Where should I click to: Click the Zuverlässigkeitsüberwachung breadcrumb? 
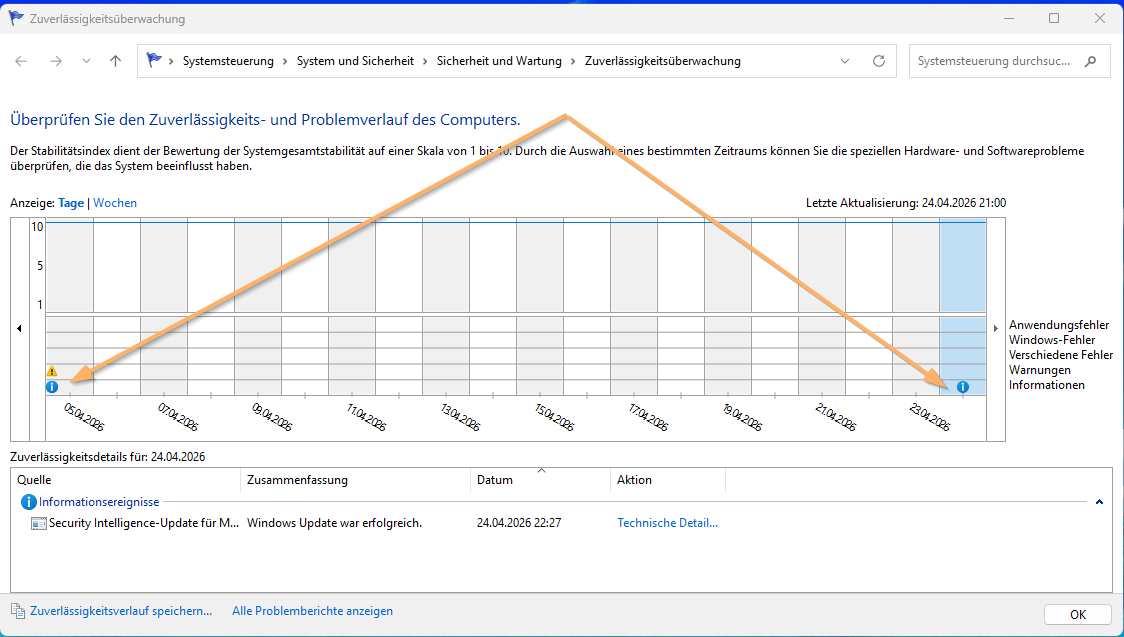(663, 62)
